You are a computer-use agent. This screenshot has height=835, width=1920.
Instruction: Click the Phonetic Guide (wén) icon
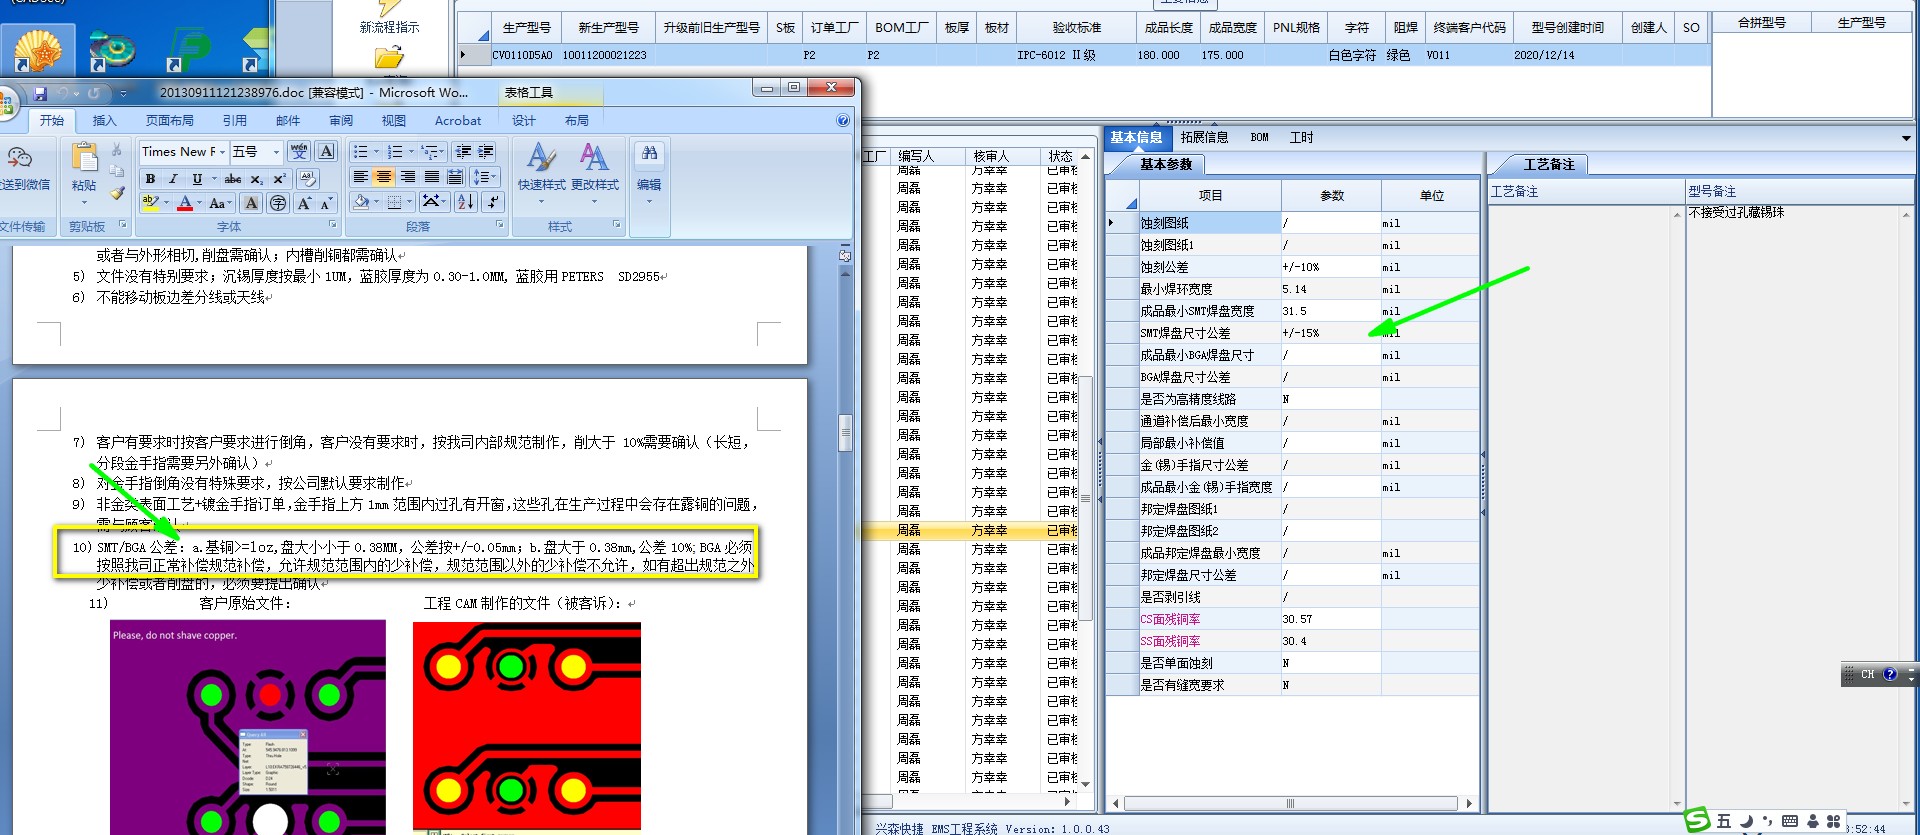[299, 151]
